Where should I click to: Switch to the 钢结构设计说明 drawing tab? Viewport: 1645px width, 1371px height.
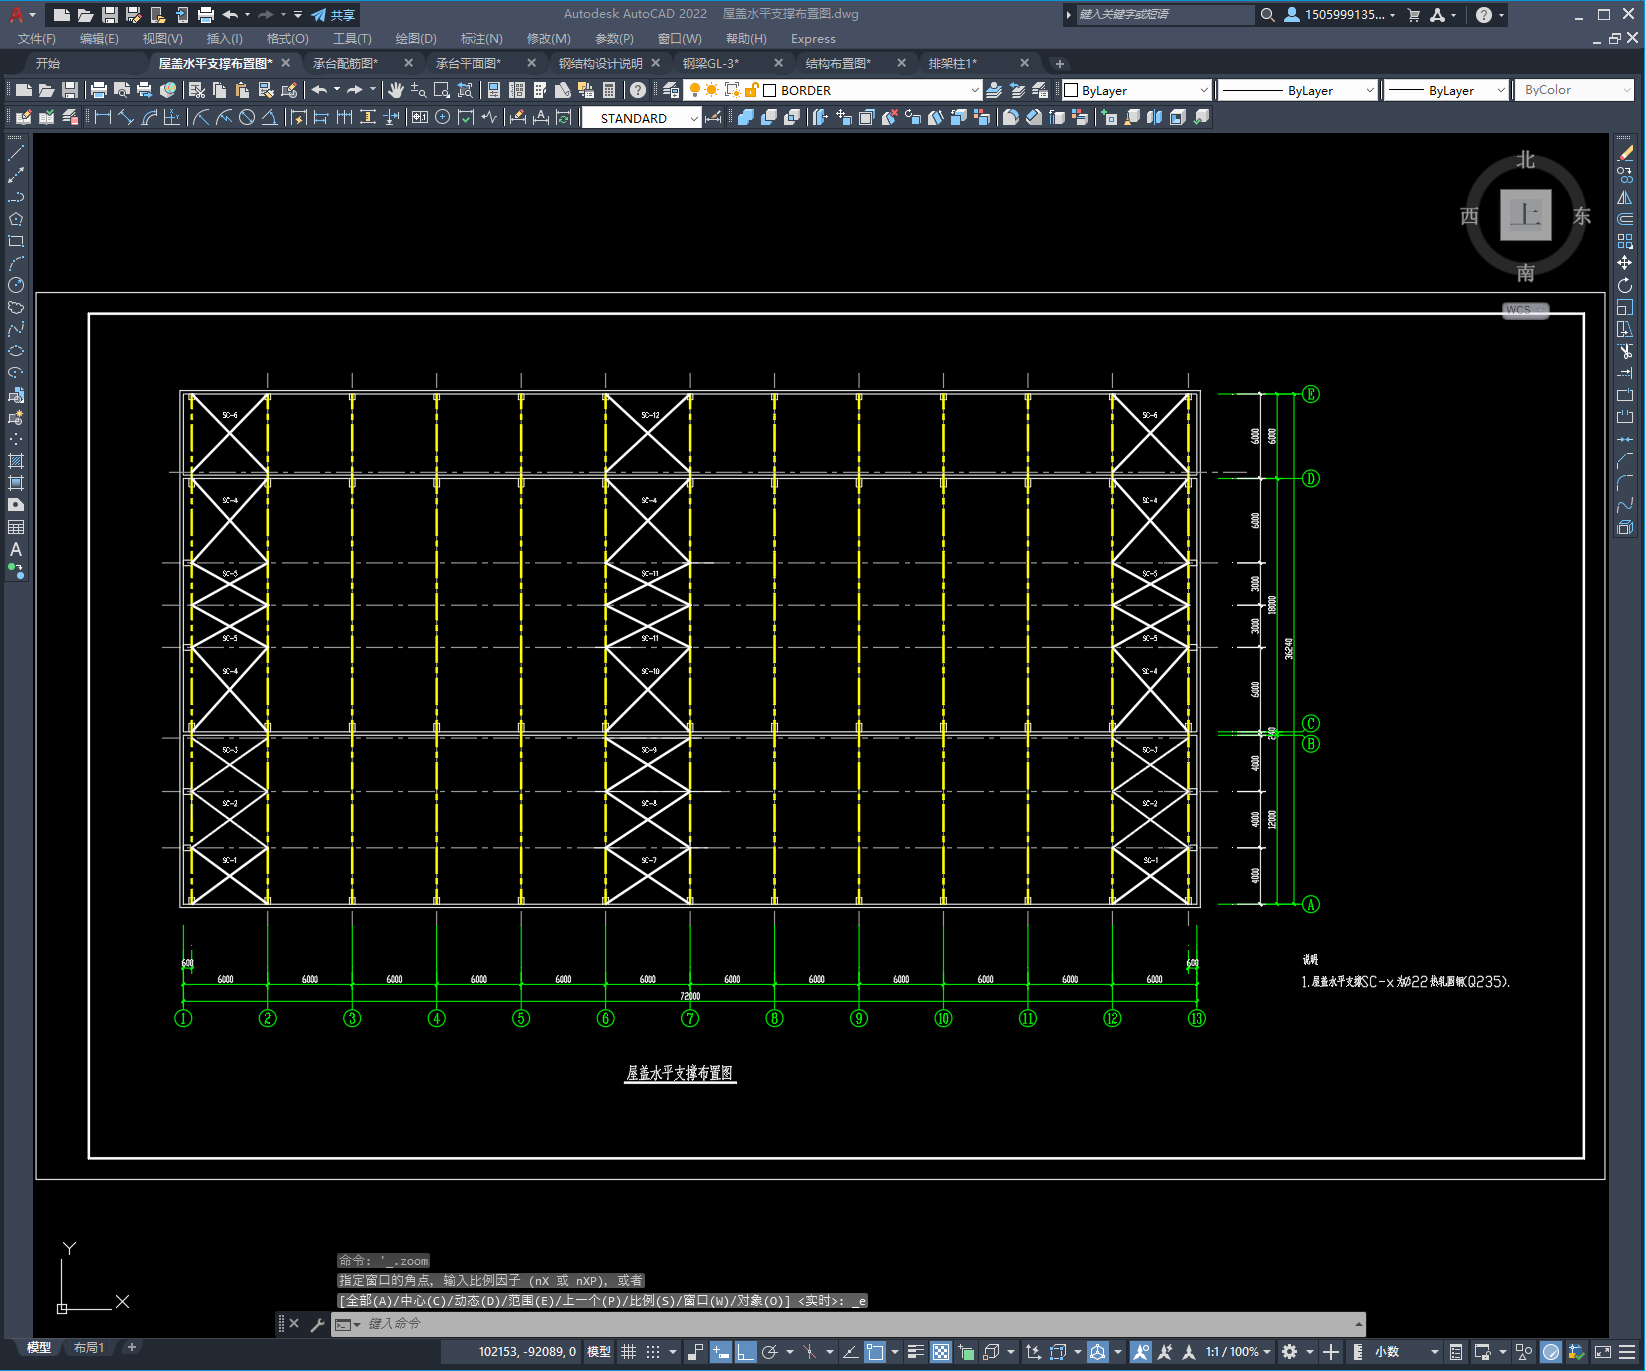[601, 63]
